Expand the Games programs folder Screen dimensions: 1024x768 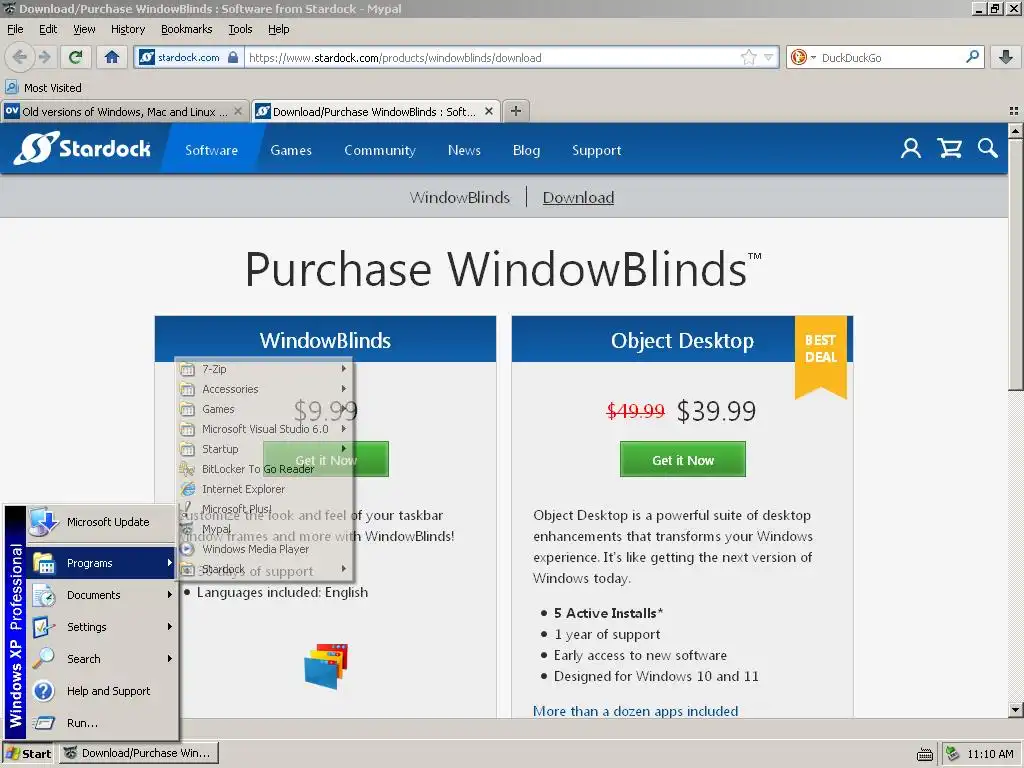(264, 409)
